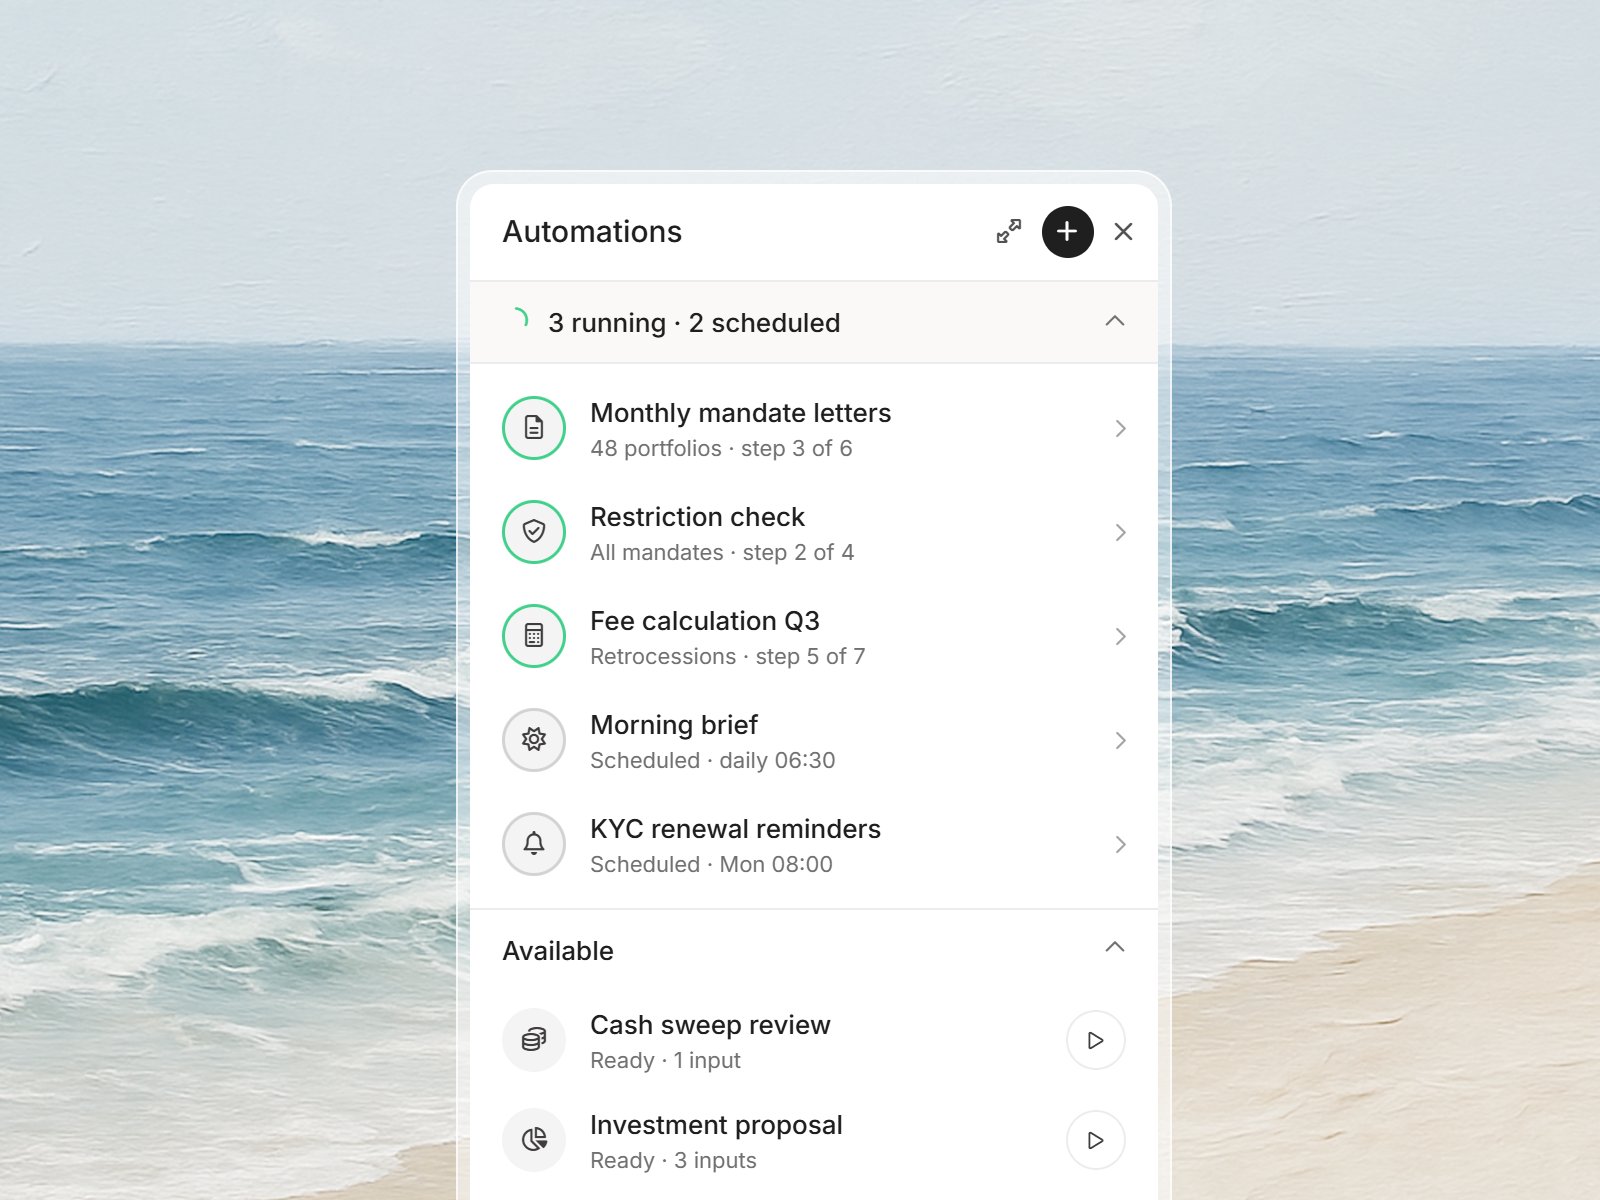Select the Fee calculation Q3 title
This screenshot has width=1600, height=1200.
pos(705,621)
